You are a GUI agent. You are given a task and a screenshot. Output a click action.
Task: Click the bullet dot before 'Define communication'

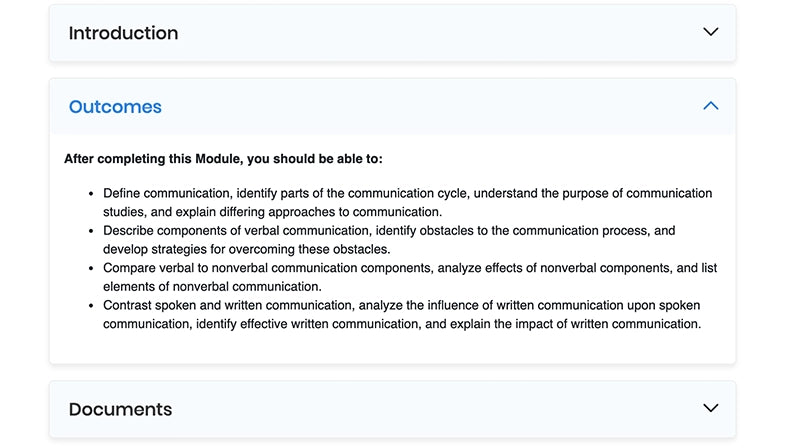point(91,193)
